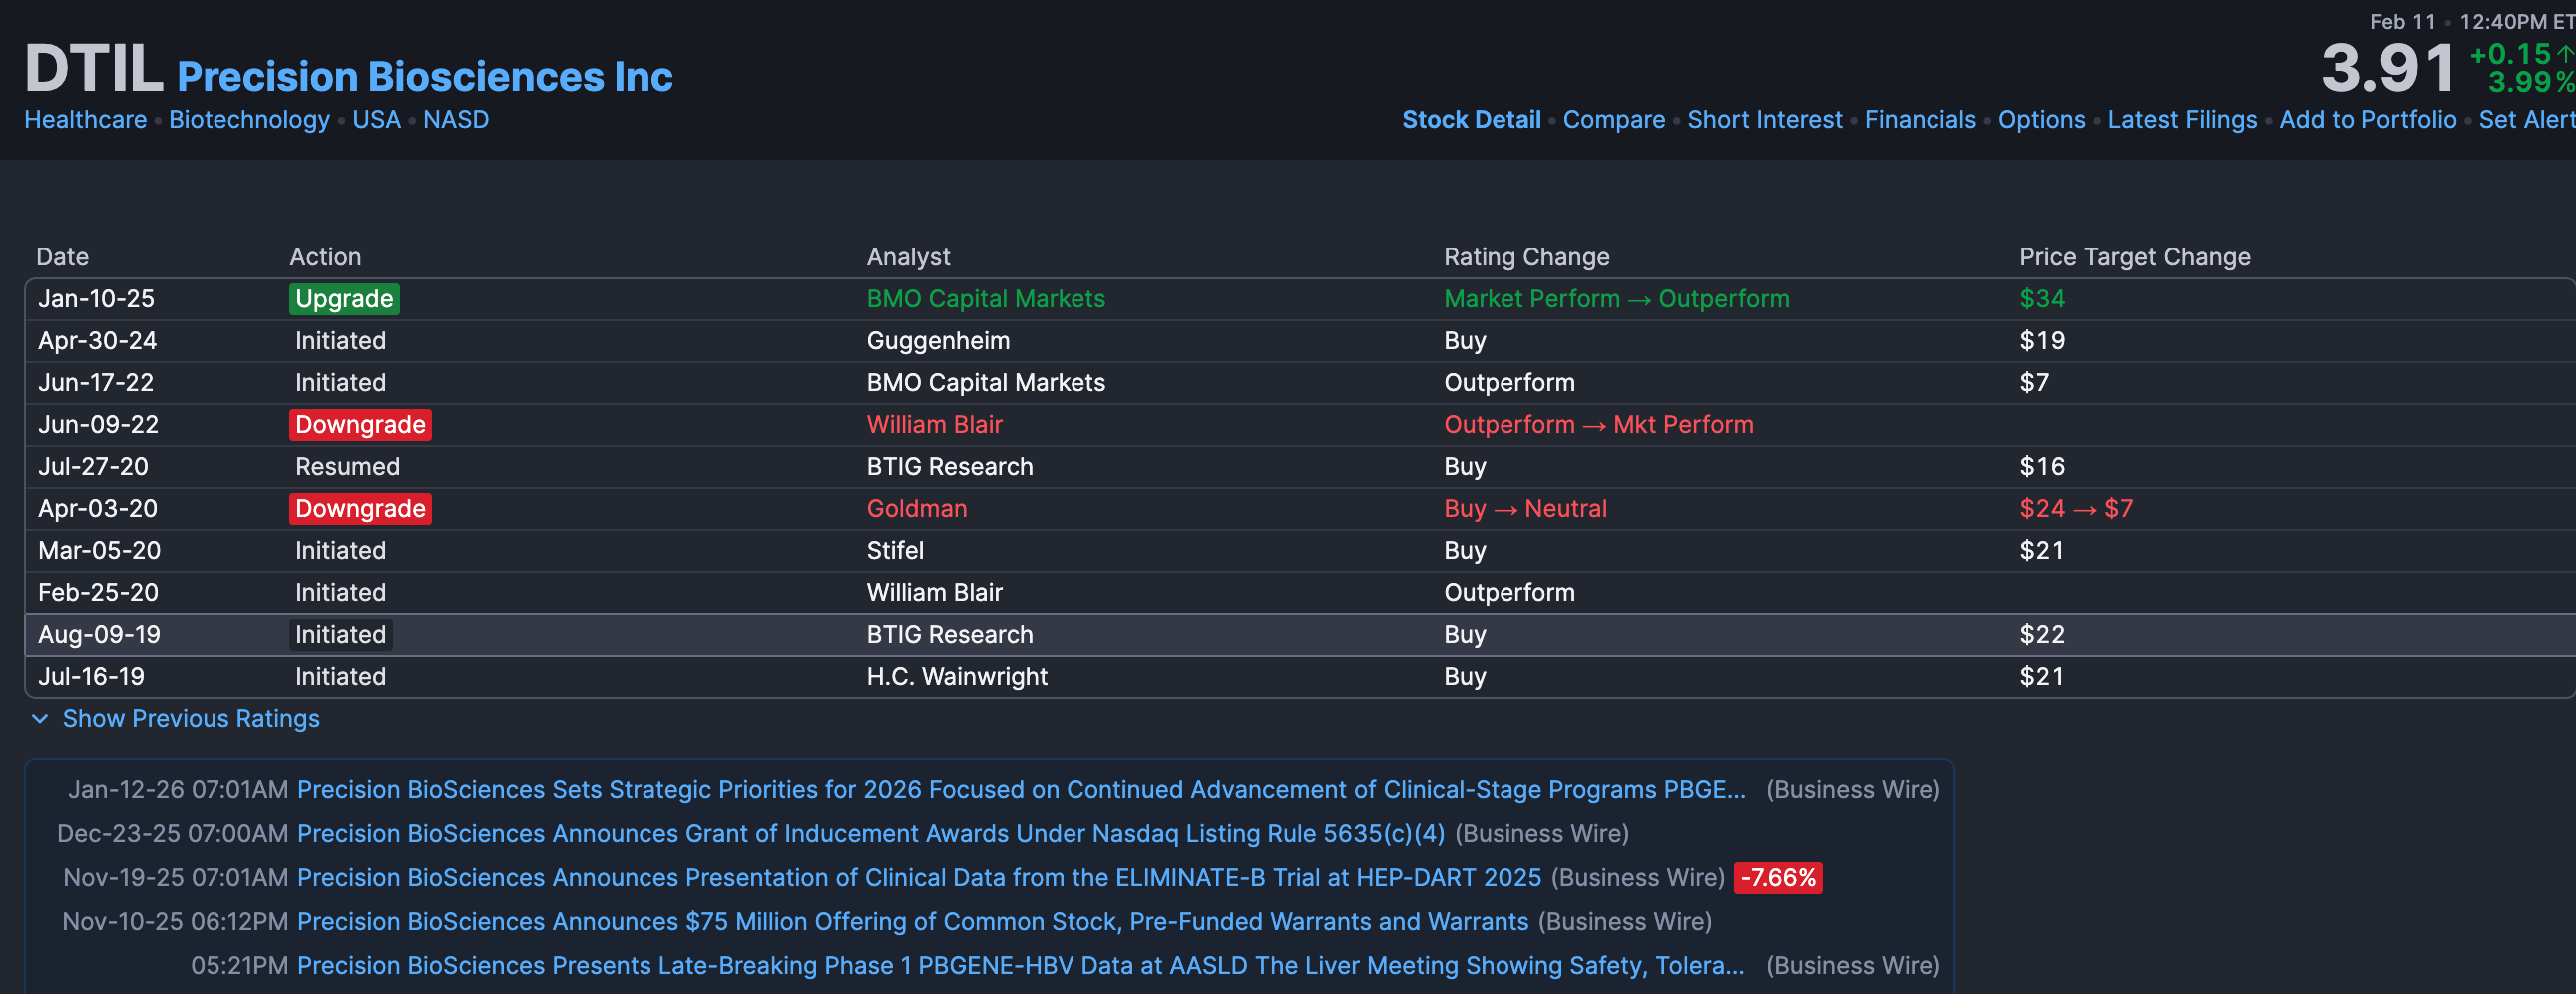Open the Latest Filings tab

(2182, 120)
